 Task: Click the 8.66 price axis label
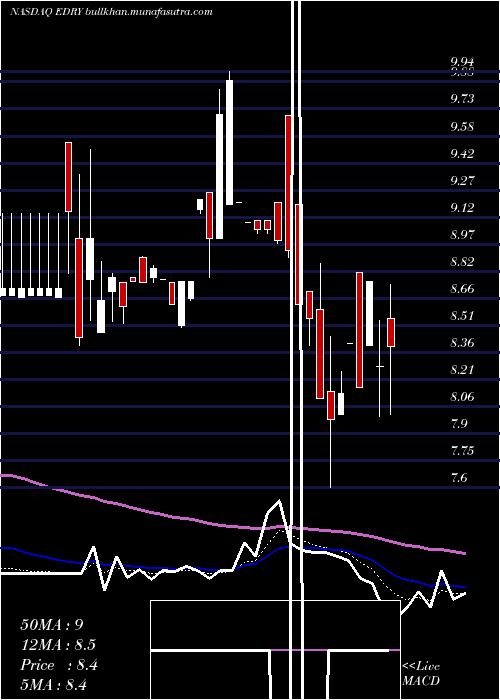coord(462,289)
